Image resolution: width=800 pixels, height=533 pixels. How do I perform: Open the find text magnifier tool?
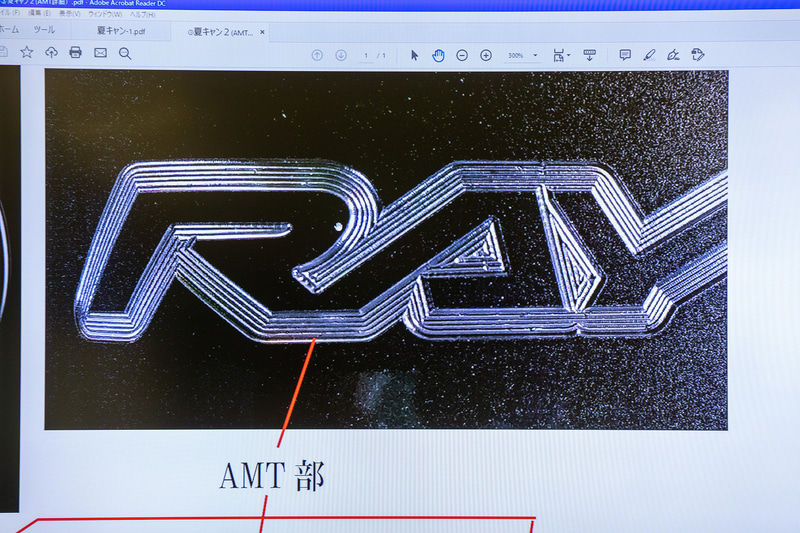tap(125, 54)
